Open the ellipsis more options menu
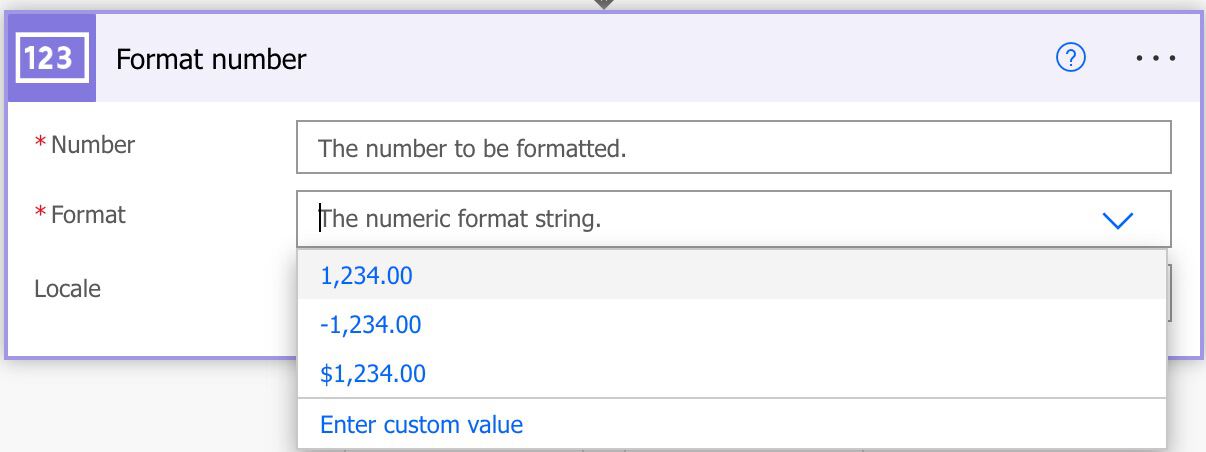Viewport: 1206px width, 452px height. click(x=1156, y=59)
